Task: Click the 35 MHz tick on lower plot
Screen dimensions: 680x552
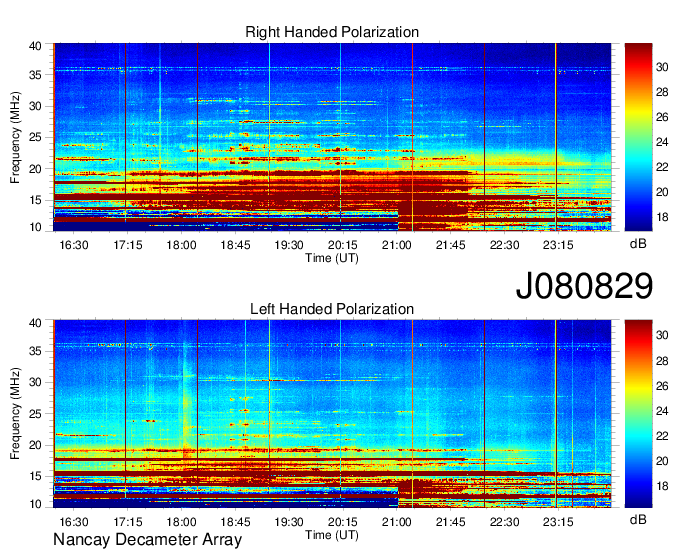Action: click(35, 351)
